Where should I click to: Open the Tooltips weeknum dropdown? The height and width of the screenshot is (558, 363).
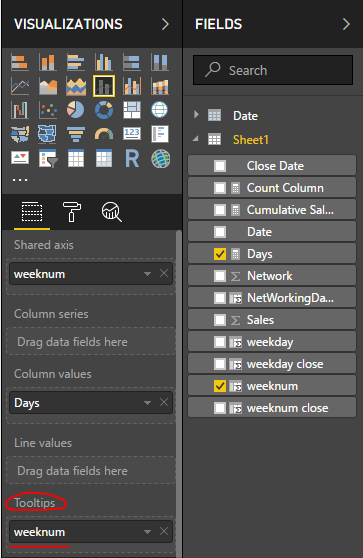click(147, 532)
